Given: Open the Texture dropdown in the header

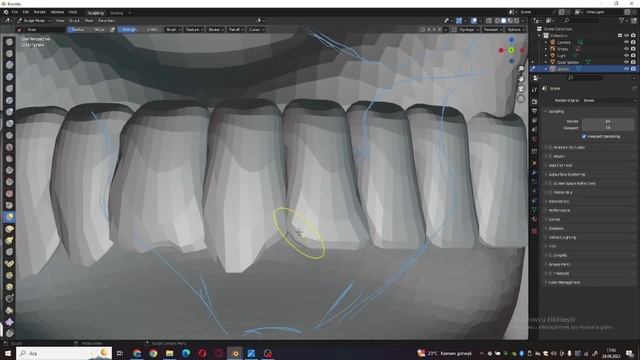Looking at the screenshot, I should tap(193, 29).
